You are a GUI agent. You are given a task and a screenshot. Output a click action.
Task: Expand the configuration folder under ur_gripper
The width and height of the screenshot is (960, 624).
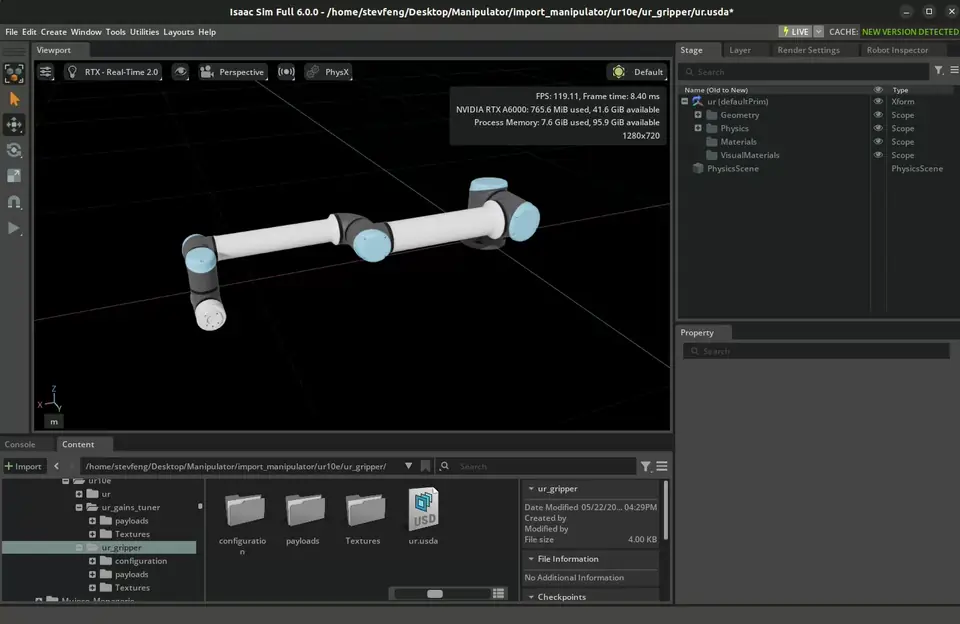pos(92,561)
